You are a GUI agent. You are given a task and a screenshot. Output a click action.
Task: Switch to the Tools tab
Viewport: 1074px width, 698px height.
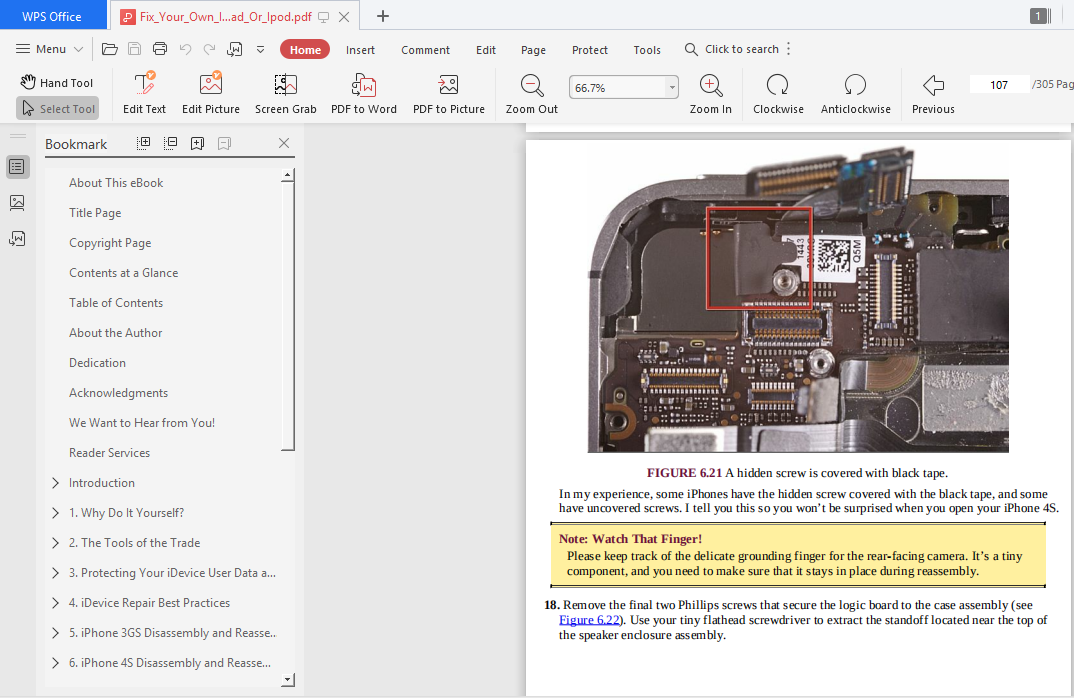click(x=647, y=50)
